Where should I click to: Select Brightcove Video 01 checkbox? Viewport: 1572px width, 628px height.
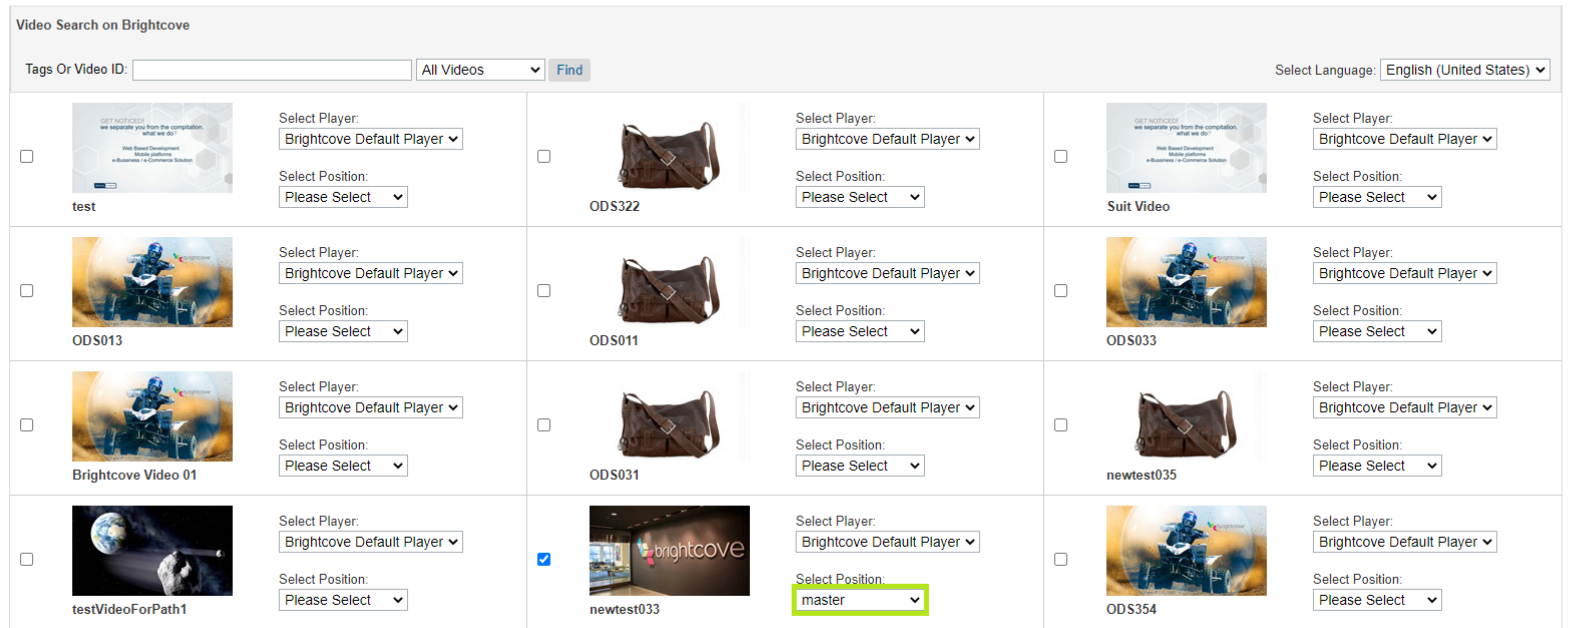(27, 425)
